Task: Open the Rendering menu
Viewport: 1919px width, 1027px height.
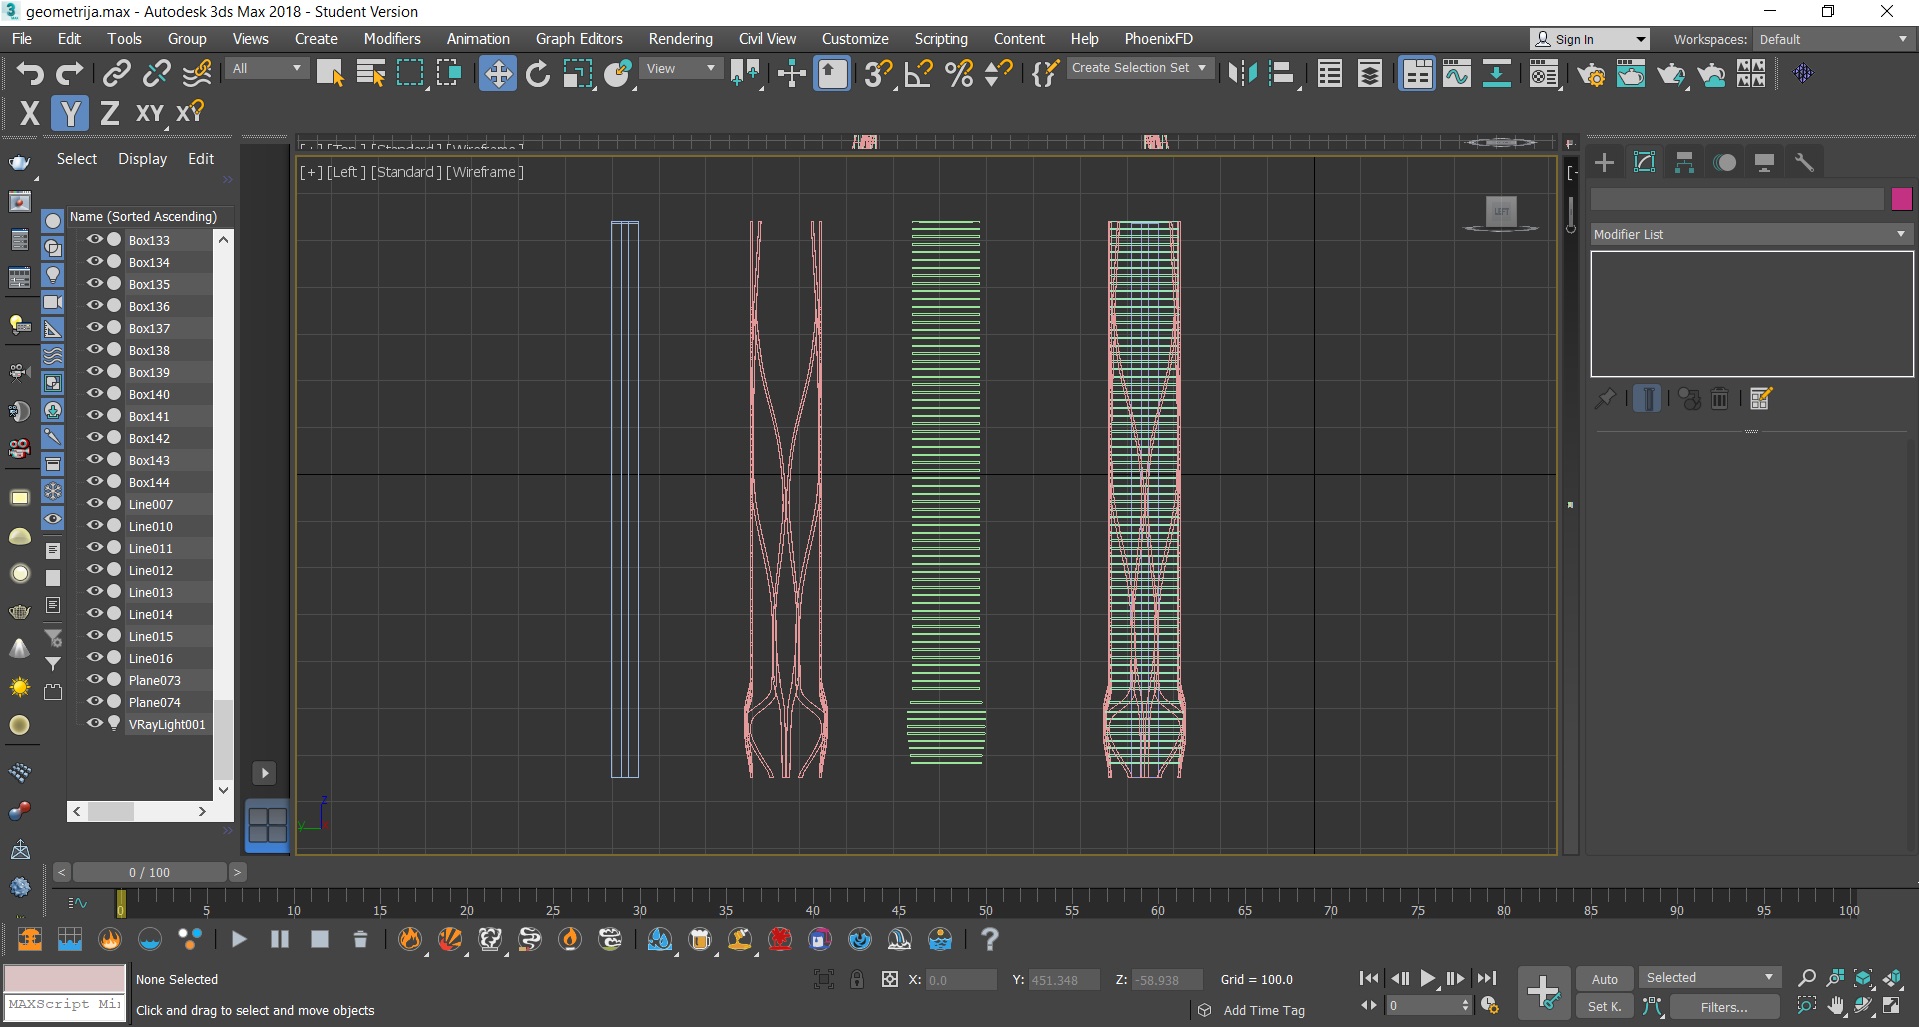Action: 680,39
